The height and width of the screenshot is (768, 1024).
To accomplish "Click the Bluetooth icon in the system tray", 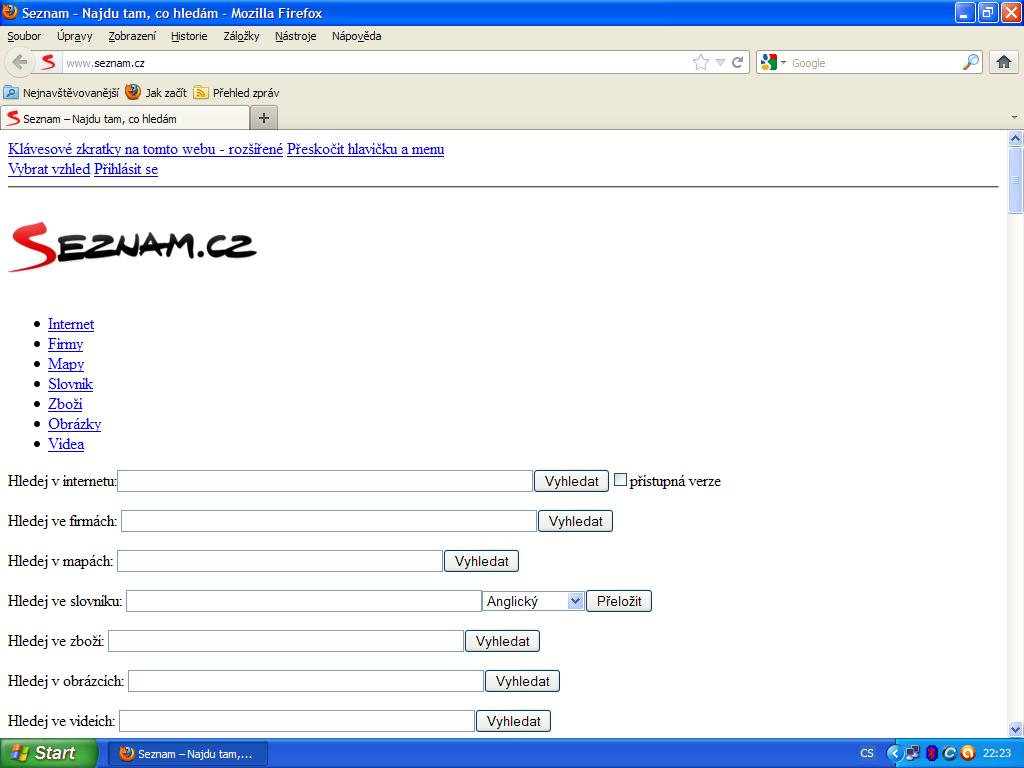I will [x=931, y=753].
